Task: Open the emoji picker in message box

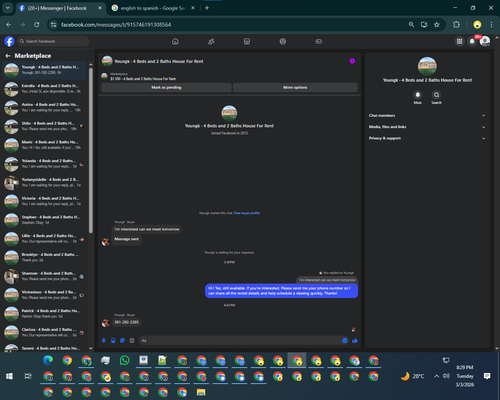Action: (x=345, y=340)
